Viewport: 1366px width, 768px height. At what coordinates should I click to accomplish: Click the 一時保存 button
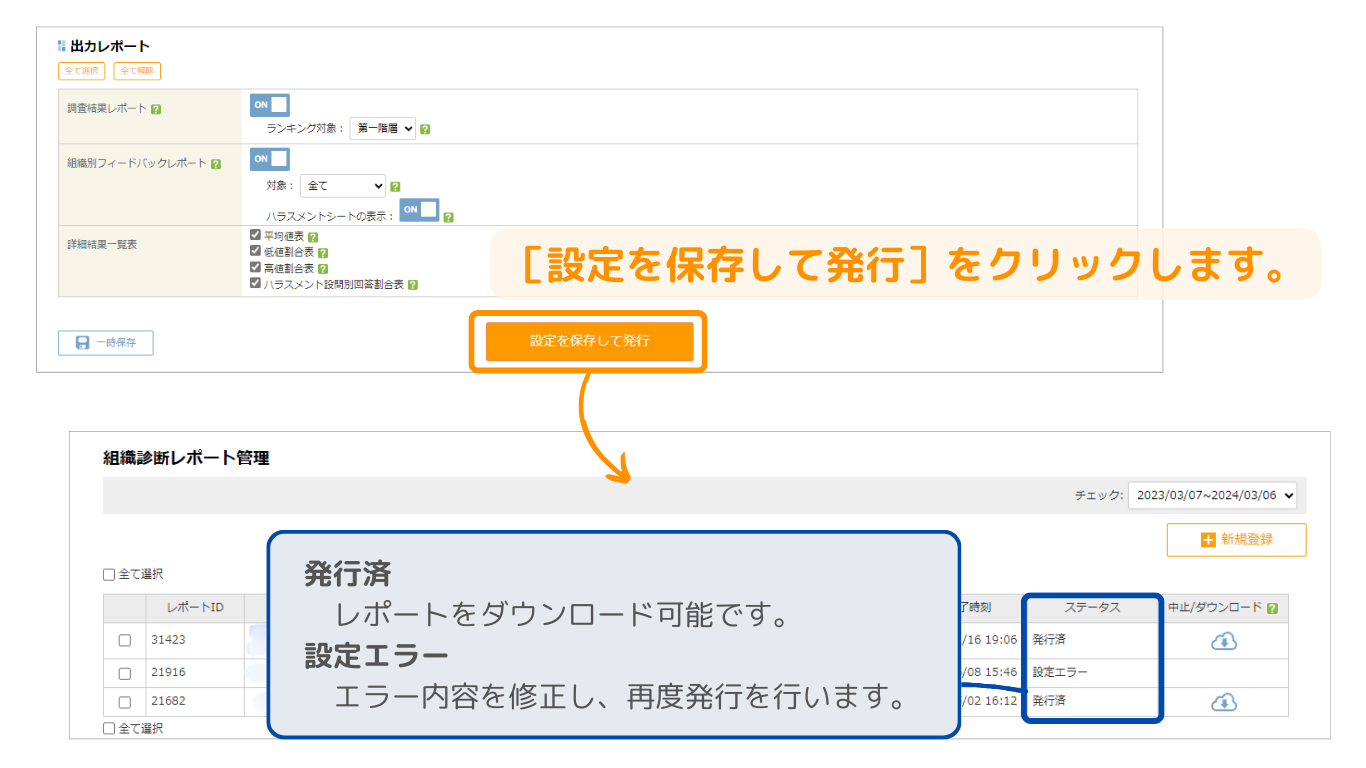pyautogui.click(x=106, y=343)
